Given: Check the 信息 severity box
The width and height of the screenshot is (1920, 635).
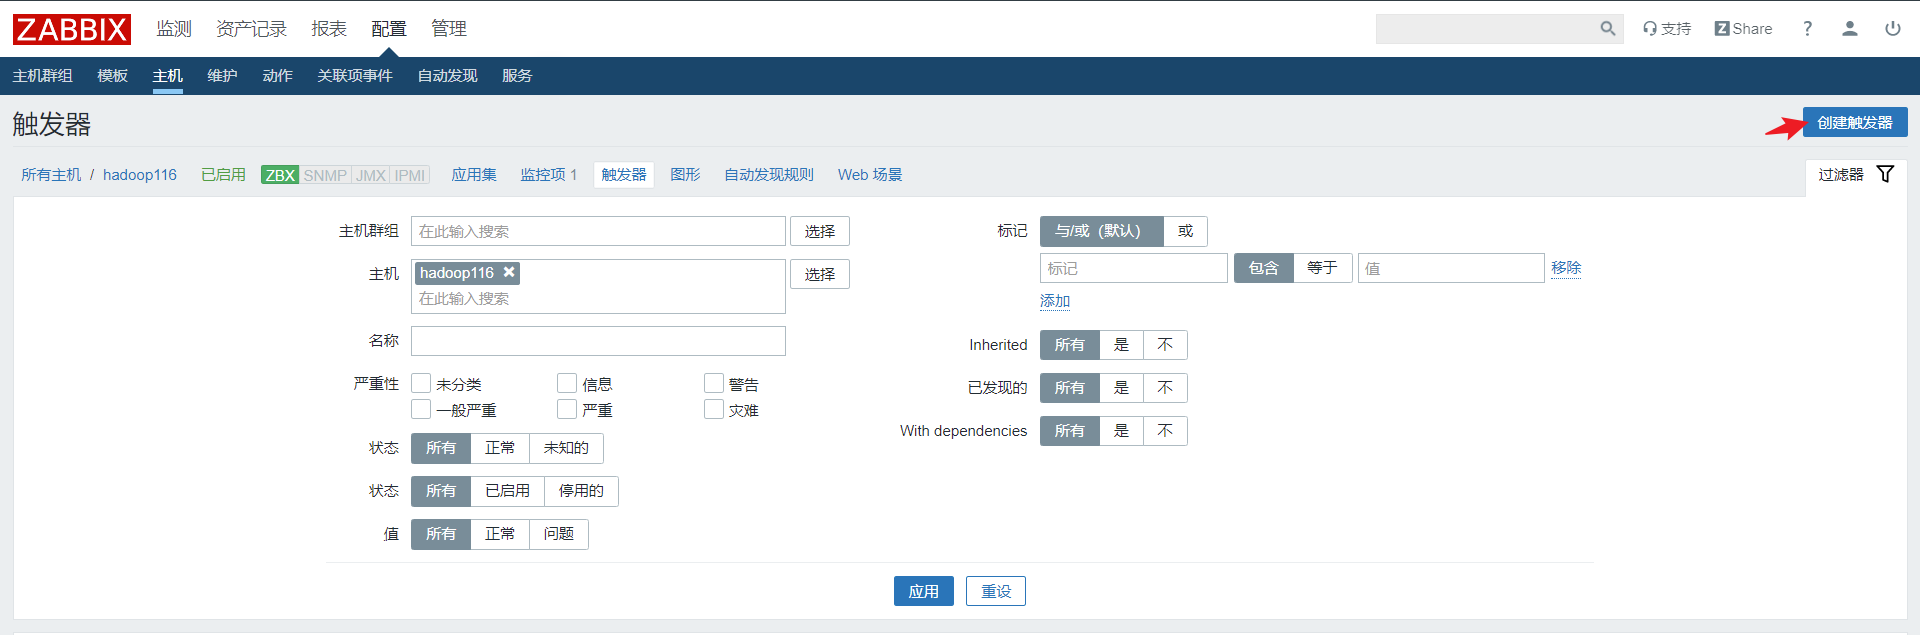Looking at the screenshot, I should [x=567, y=383].
